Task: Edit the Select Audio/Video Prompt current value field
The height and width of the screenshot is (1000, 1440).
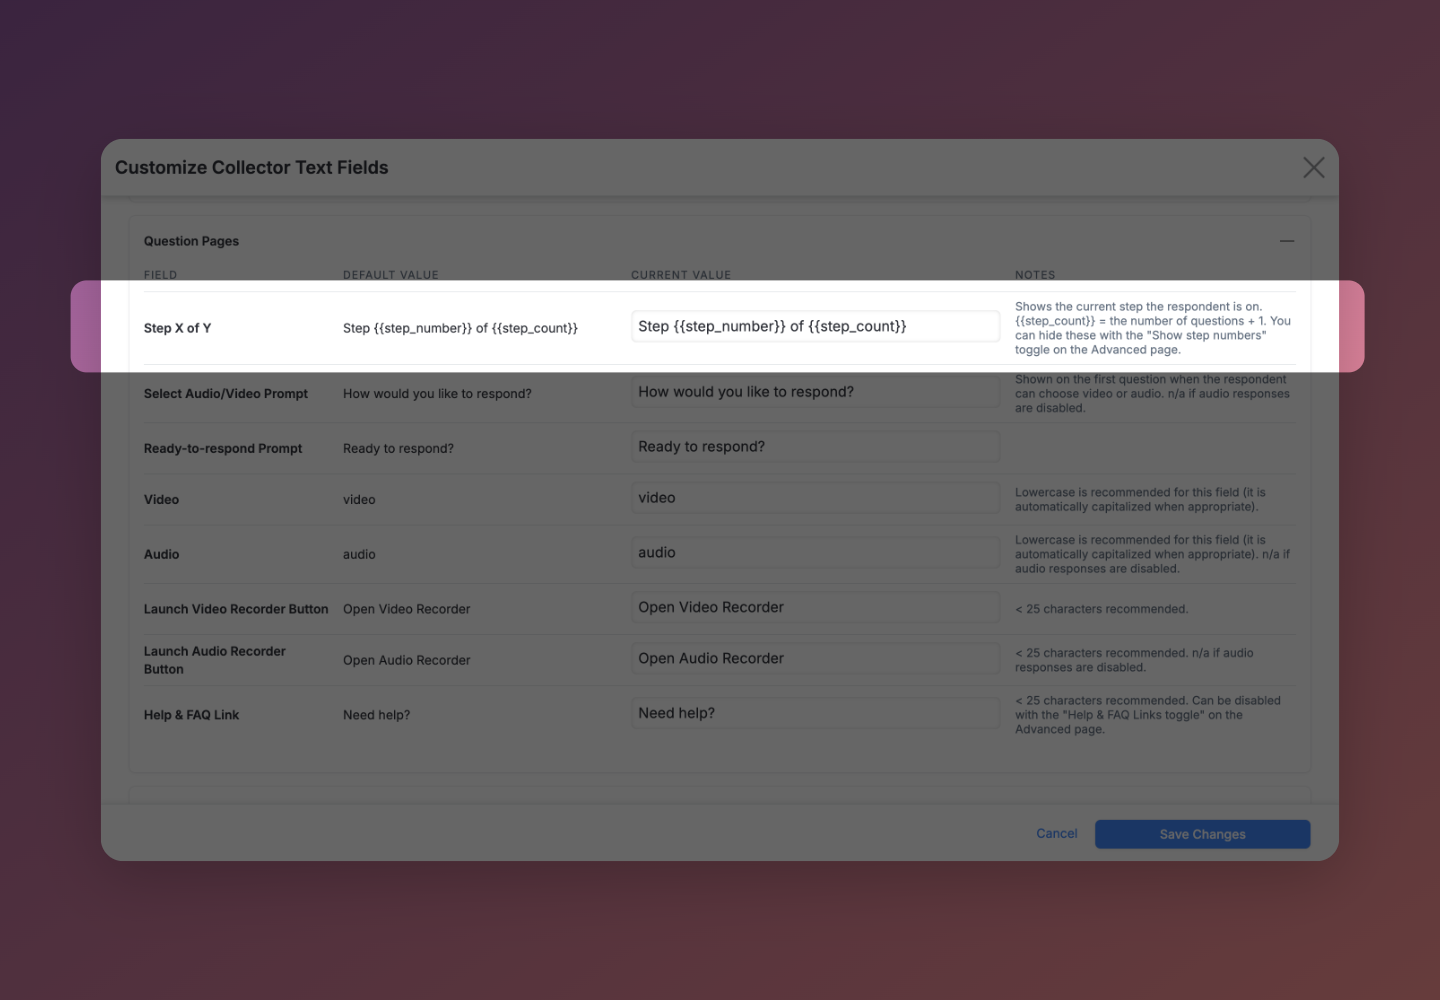Action: click(815, 392)
